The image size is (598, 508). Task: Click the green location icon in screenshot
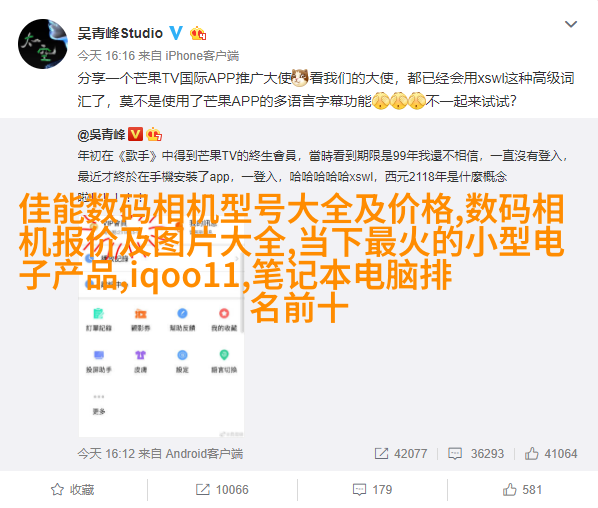pos(224,355)
